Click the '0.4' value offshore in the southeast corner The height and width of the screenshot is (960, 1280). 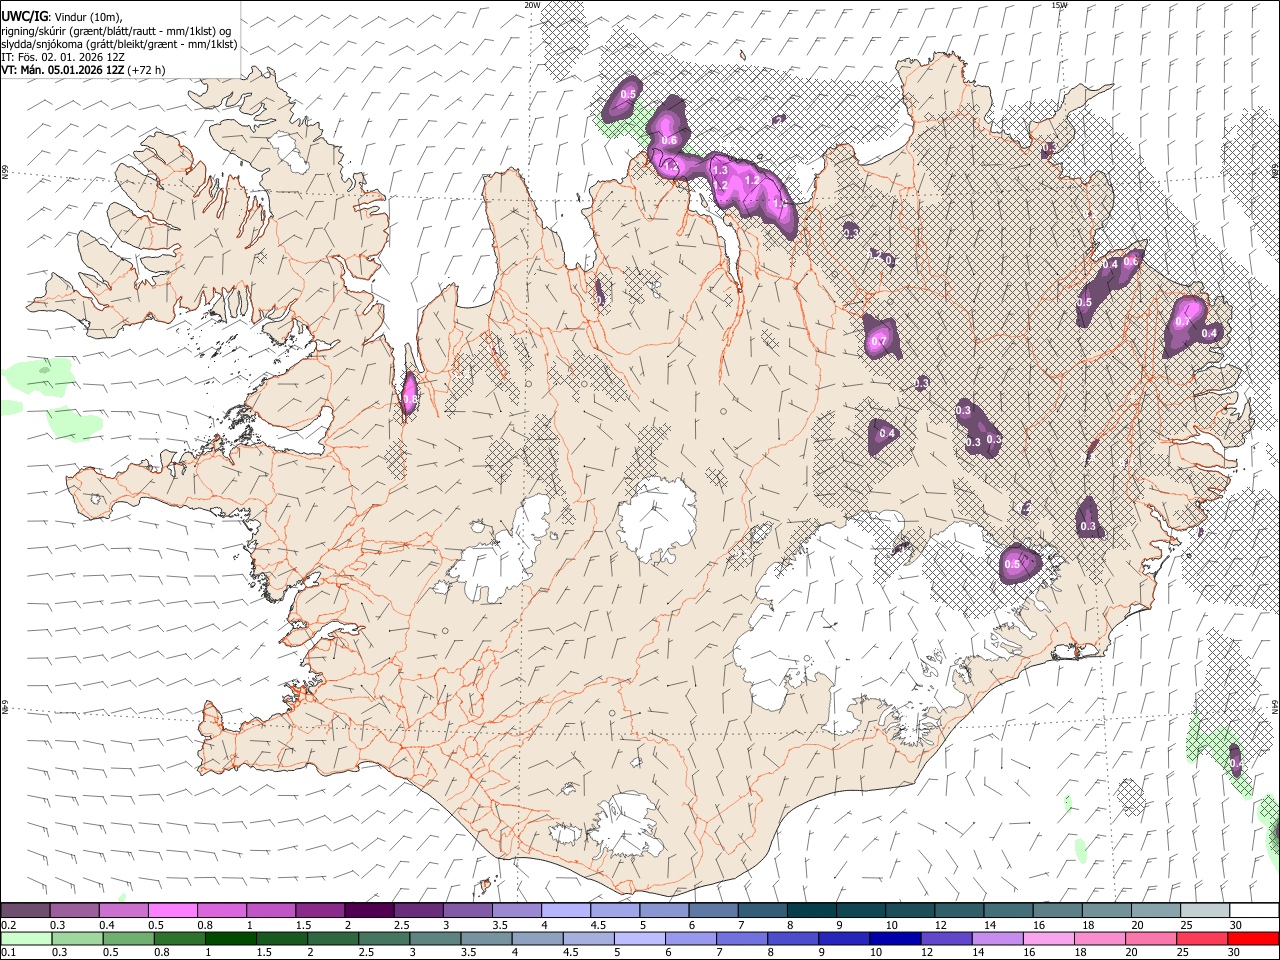(x=1236, y=763)
